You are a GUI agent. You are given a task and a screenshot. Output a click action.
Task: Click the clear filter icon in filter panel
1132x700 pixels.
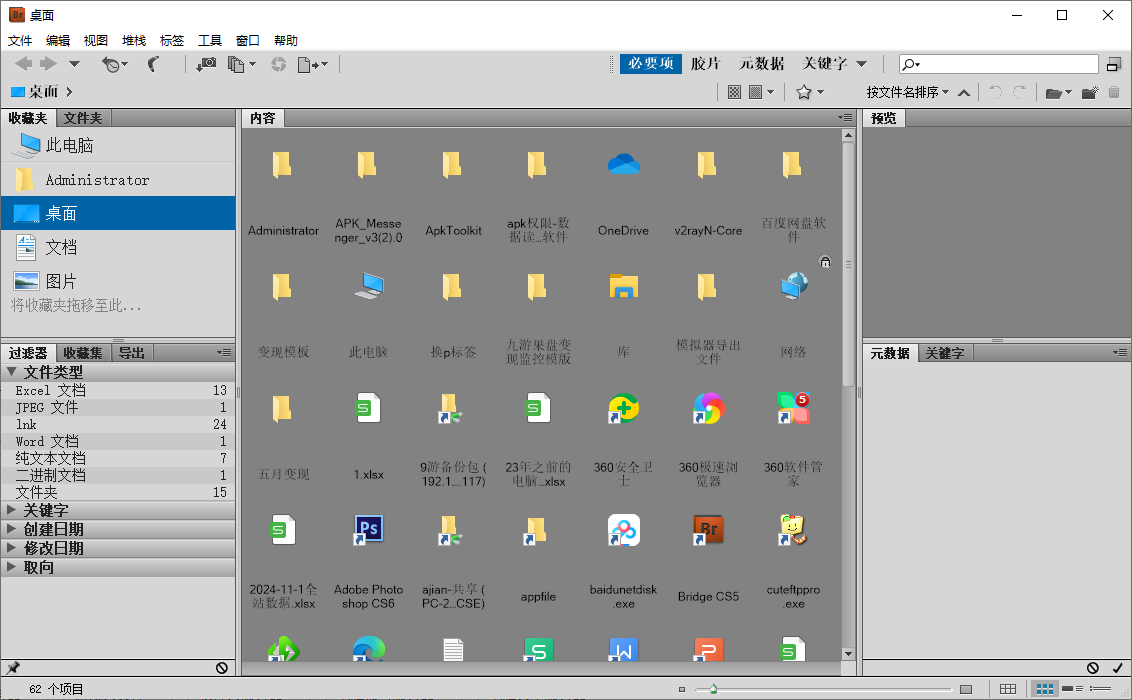[x=221, y=668]
